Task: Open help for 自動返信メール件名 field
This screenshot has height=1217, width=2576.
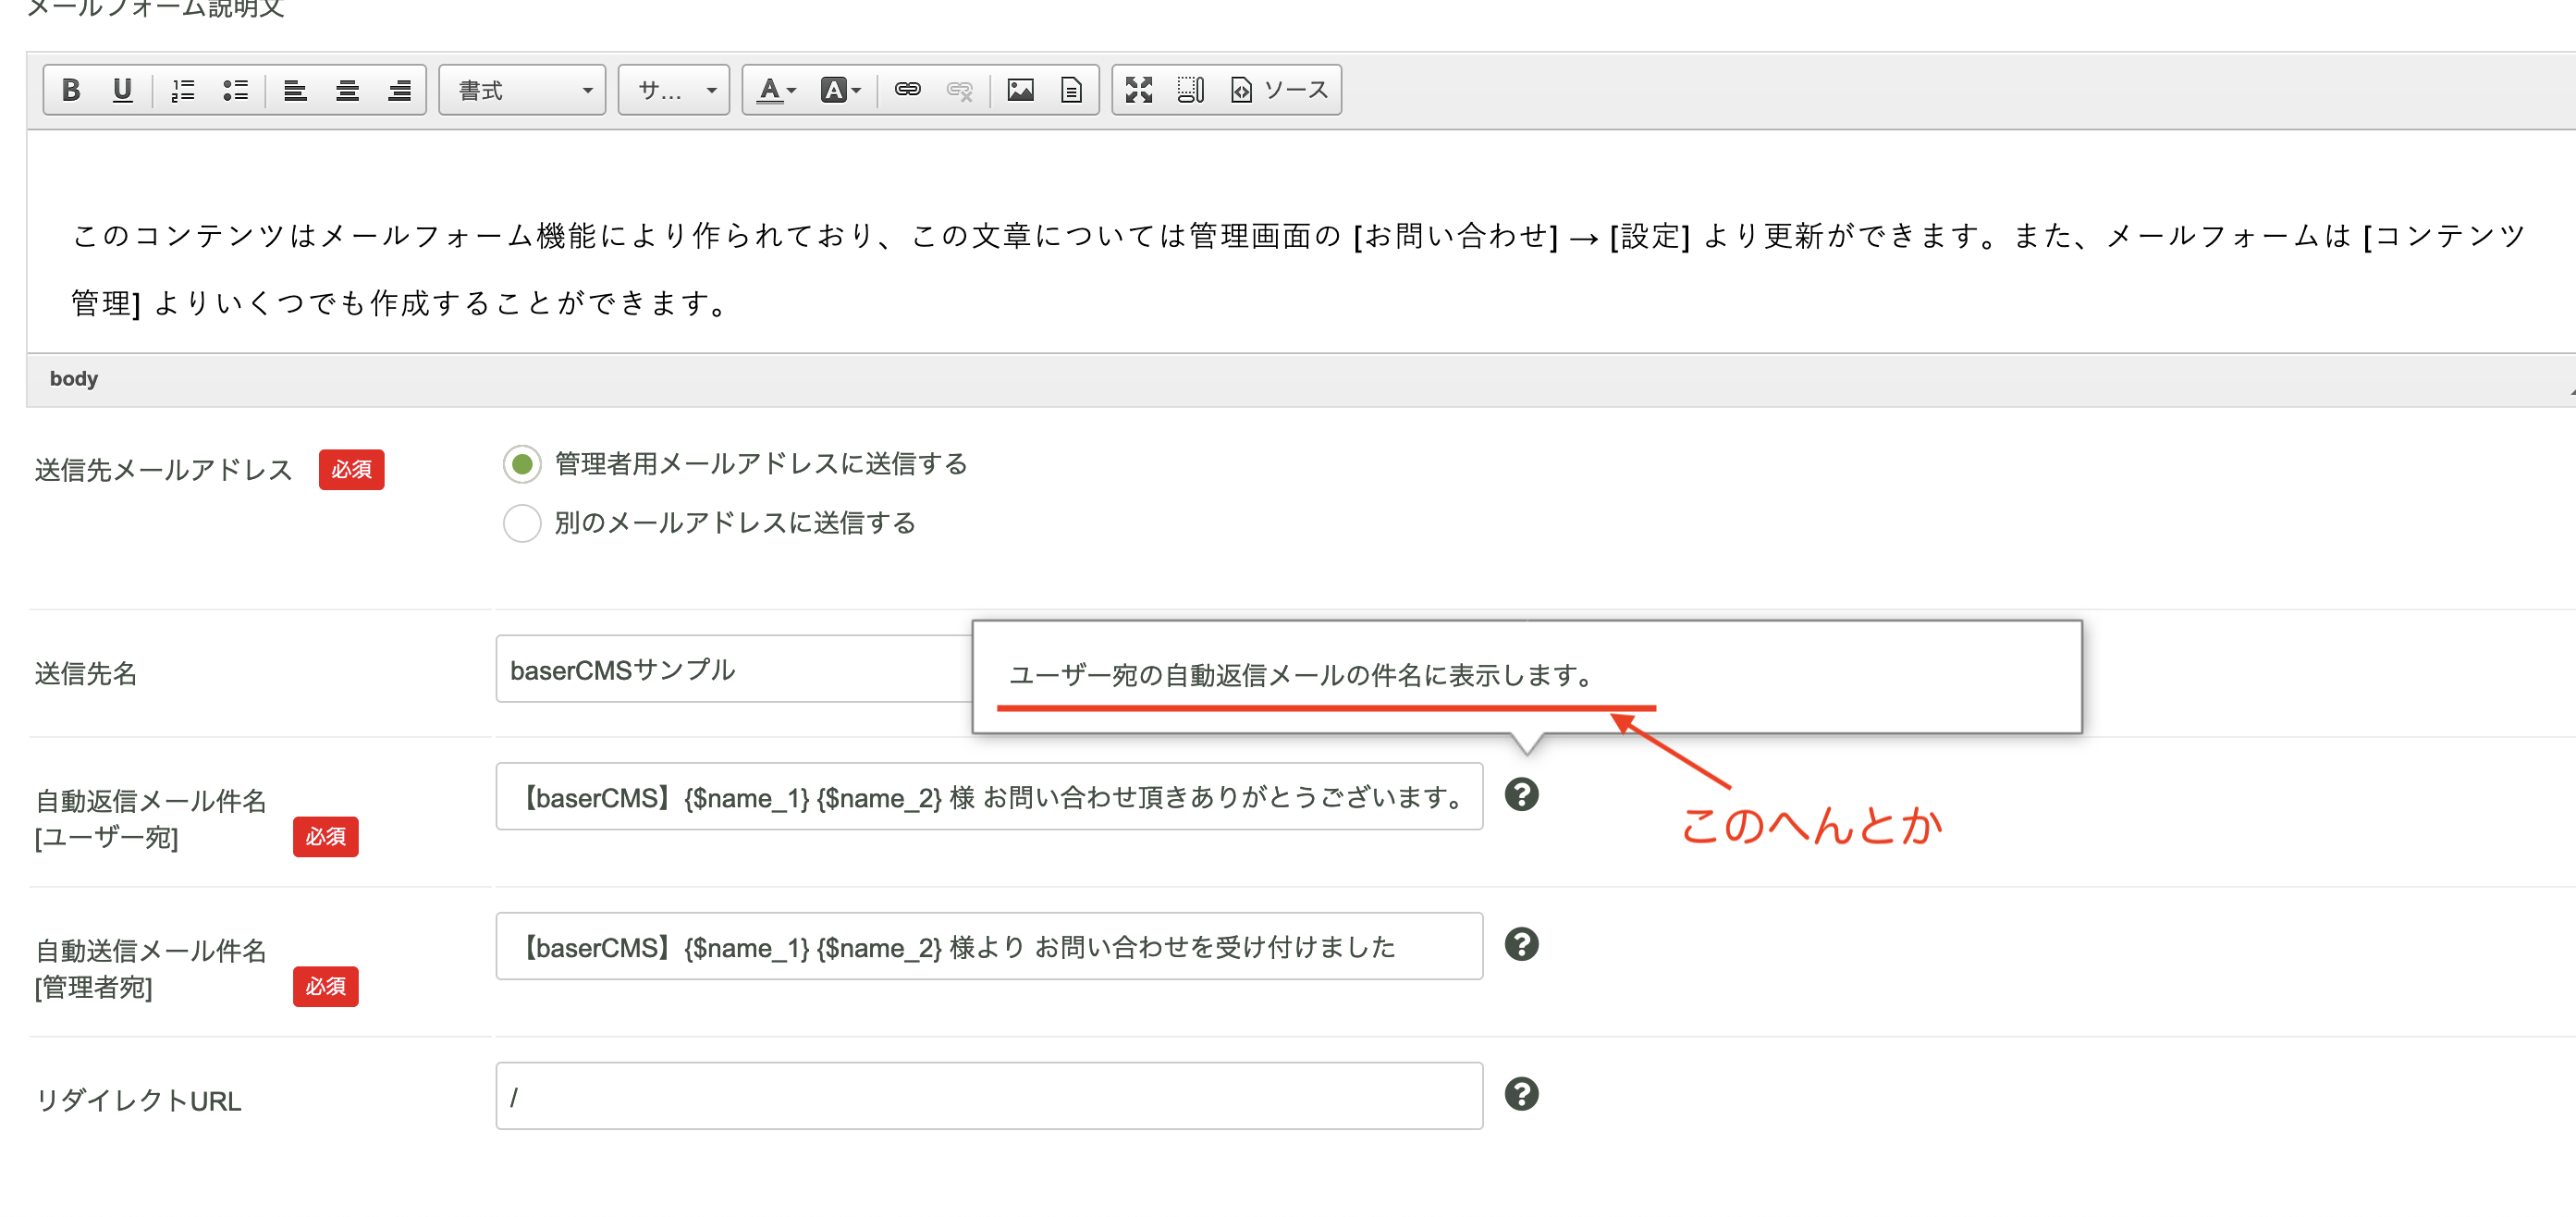Action: click(1523, 795)
